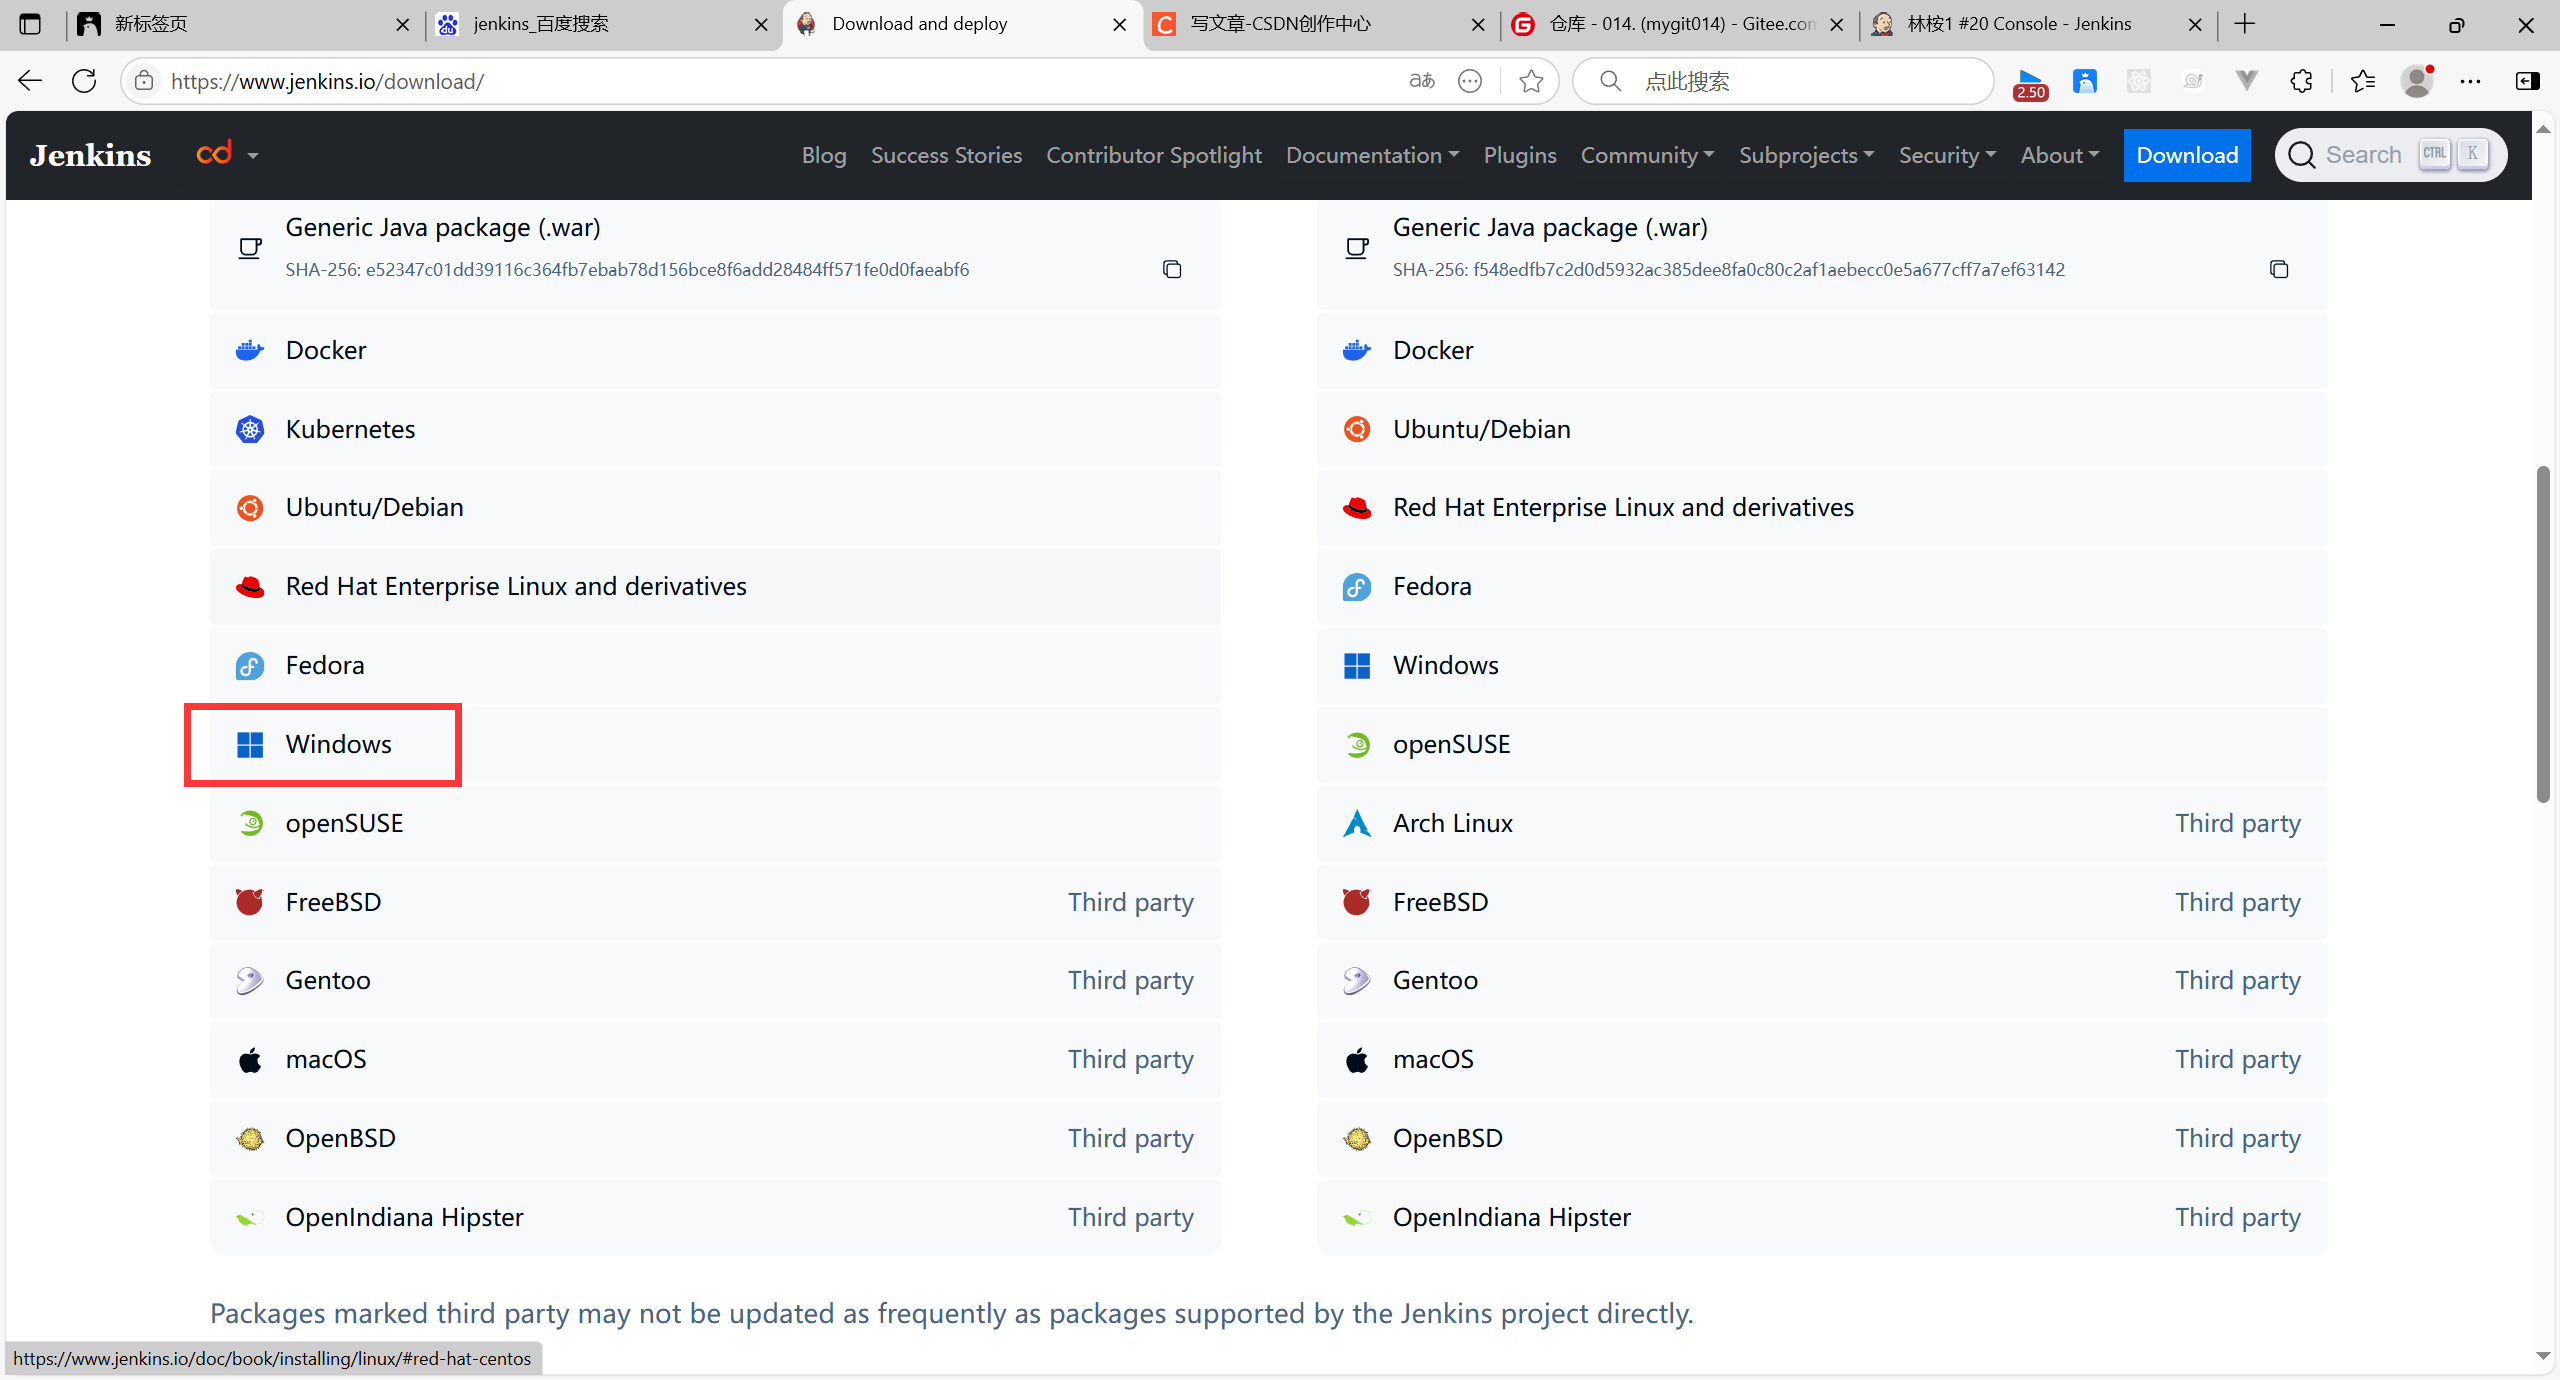Click the Jenkins site Search box
The image size is (2560, 1380).
(2390, 155)
